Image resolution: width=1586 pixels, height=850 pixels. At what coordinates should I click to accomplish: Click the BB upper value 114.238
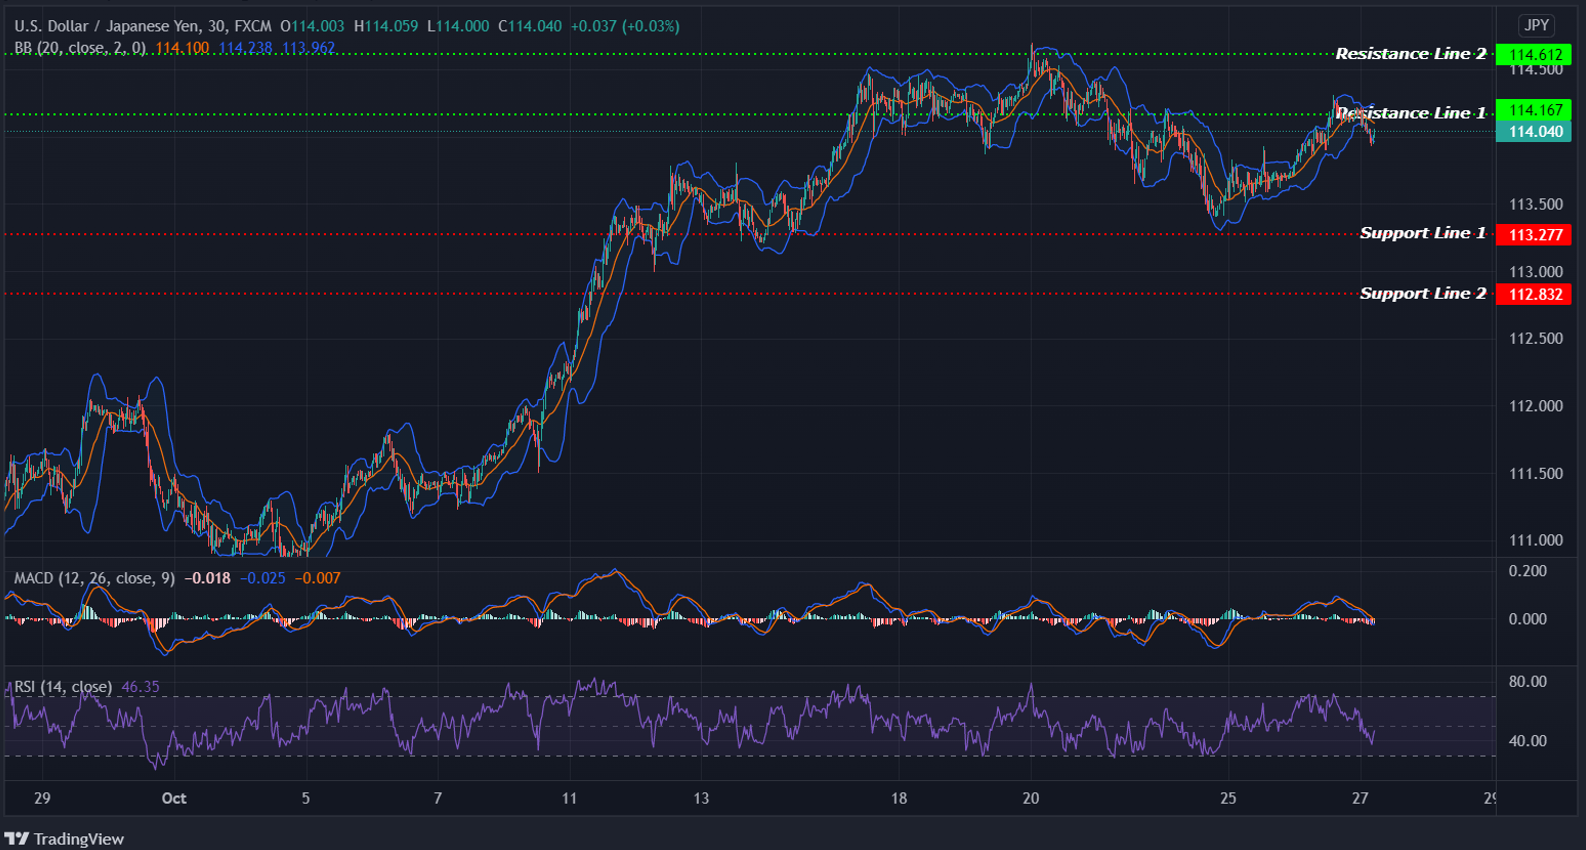point(245,48)
